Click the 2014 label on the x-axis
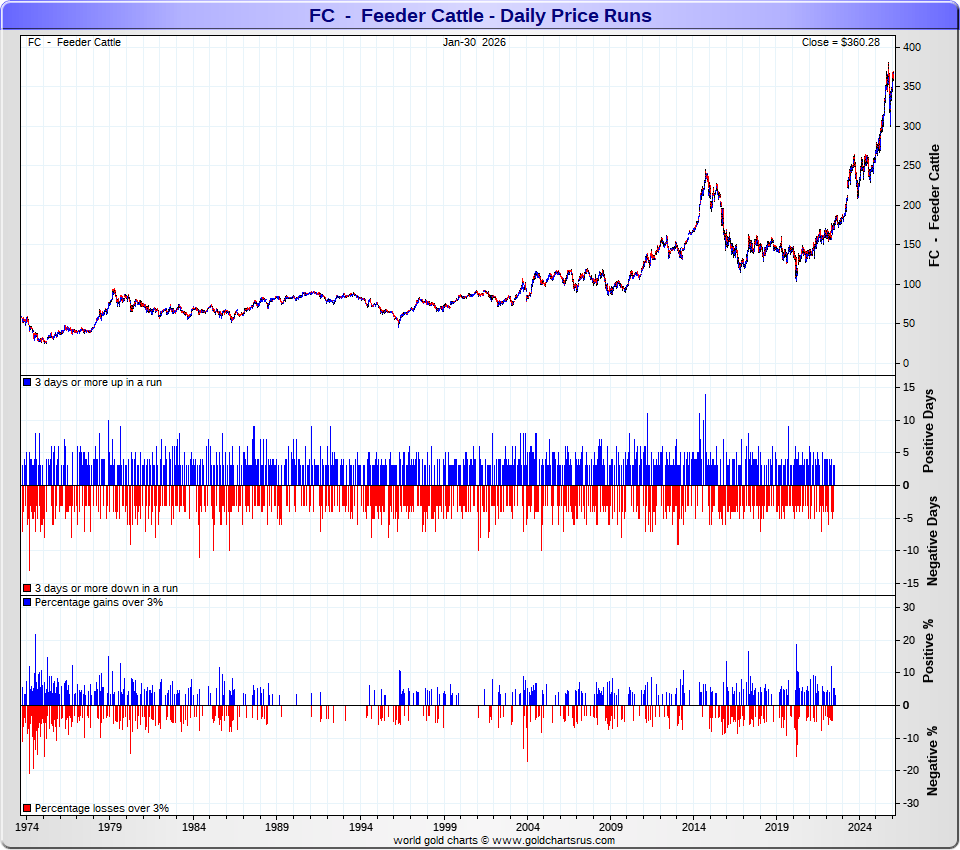 (694, 827)
